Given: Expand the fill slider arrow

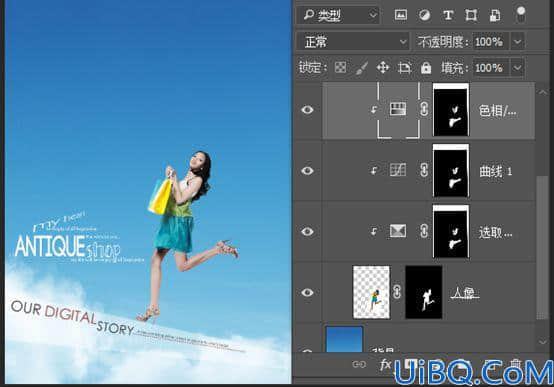Looking at the screenshot, I should coord(518,68).
